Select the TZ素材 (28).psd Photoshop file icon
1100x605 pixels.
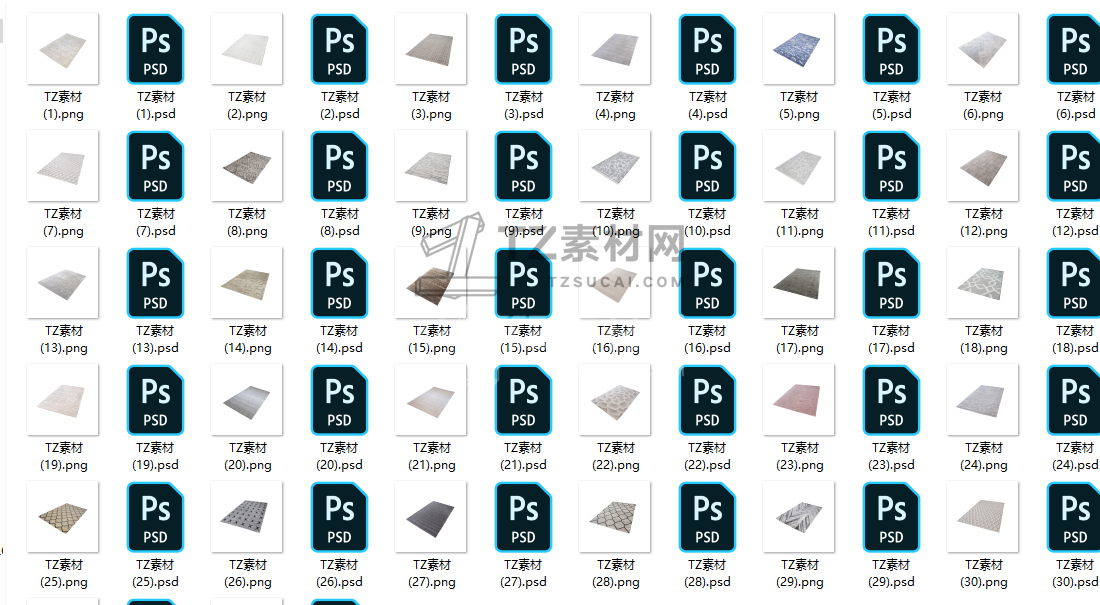[707, 518]
